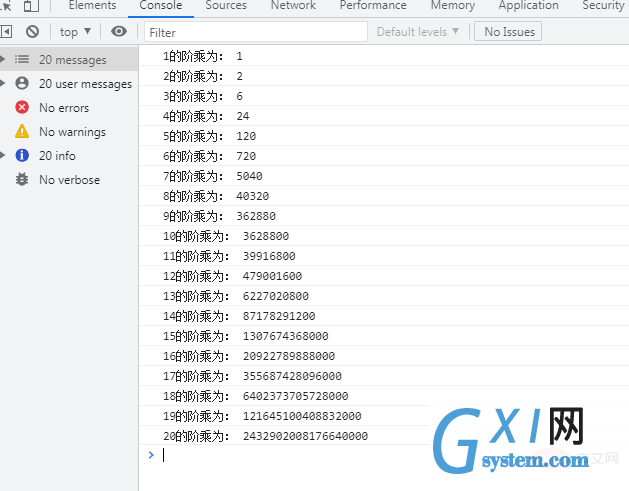
Task: Click the No Issues button
Action: 508,31
